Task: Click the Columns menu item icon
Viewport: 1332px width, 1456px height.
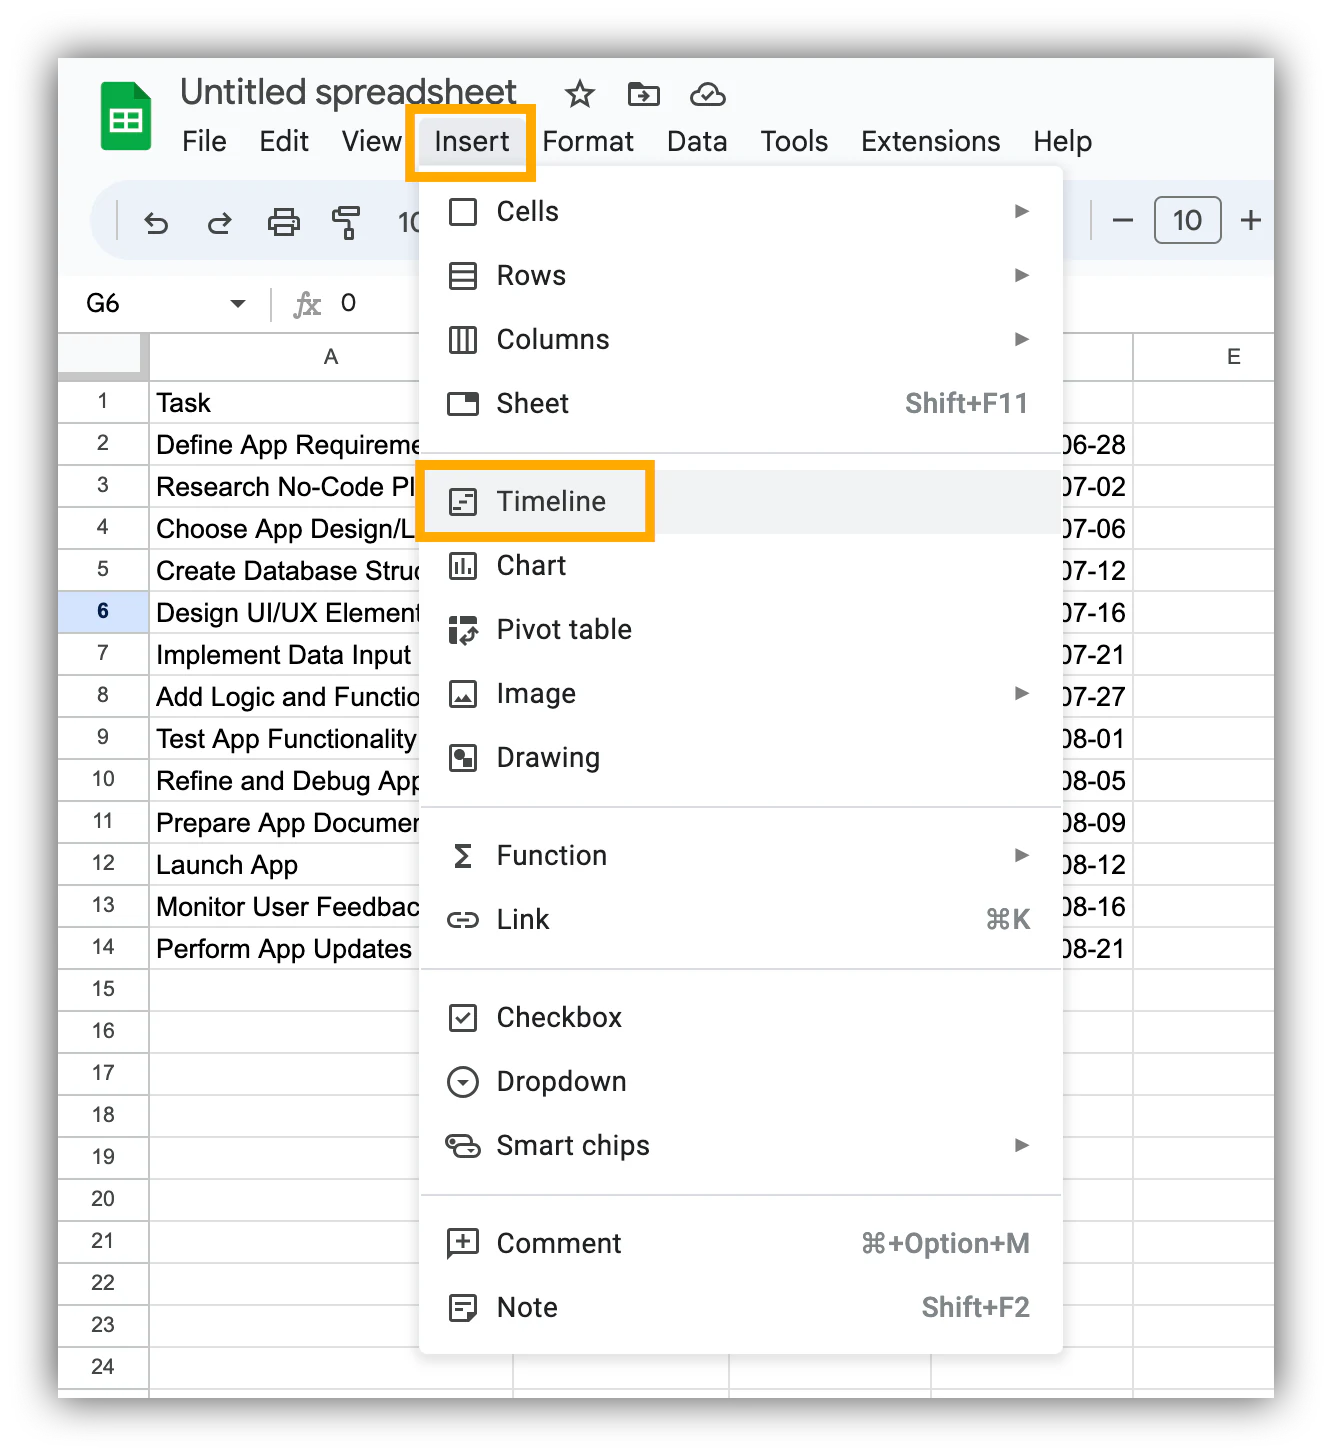Action: point(463,340)
